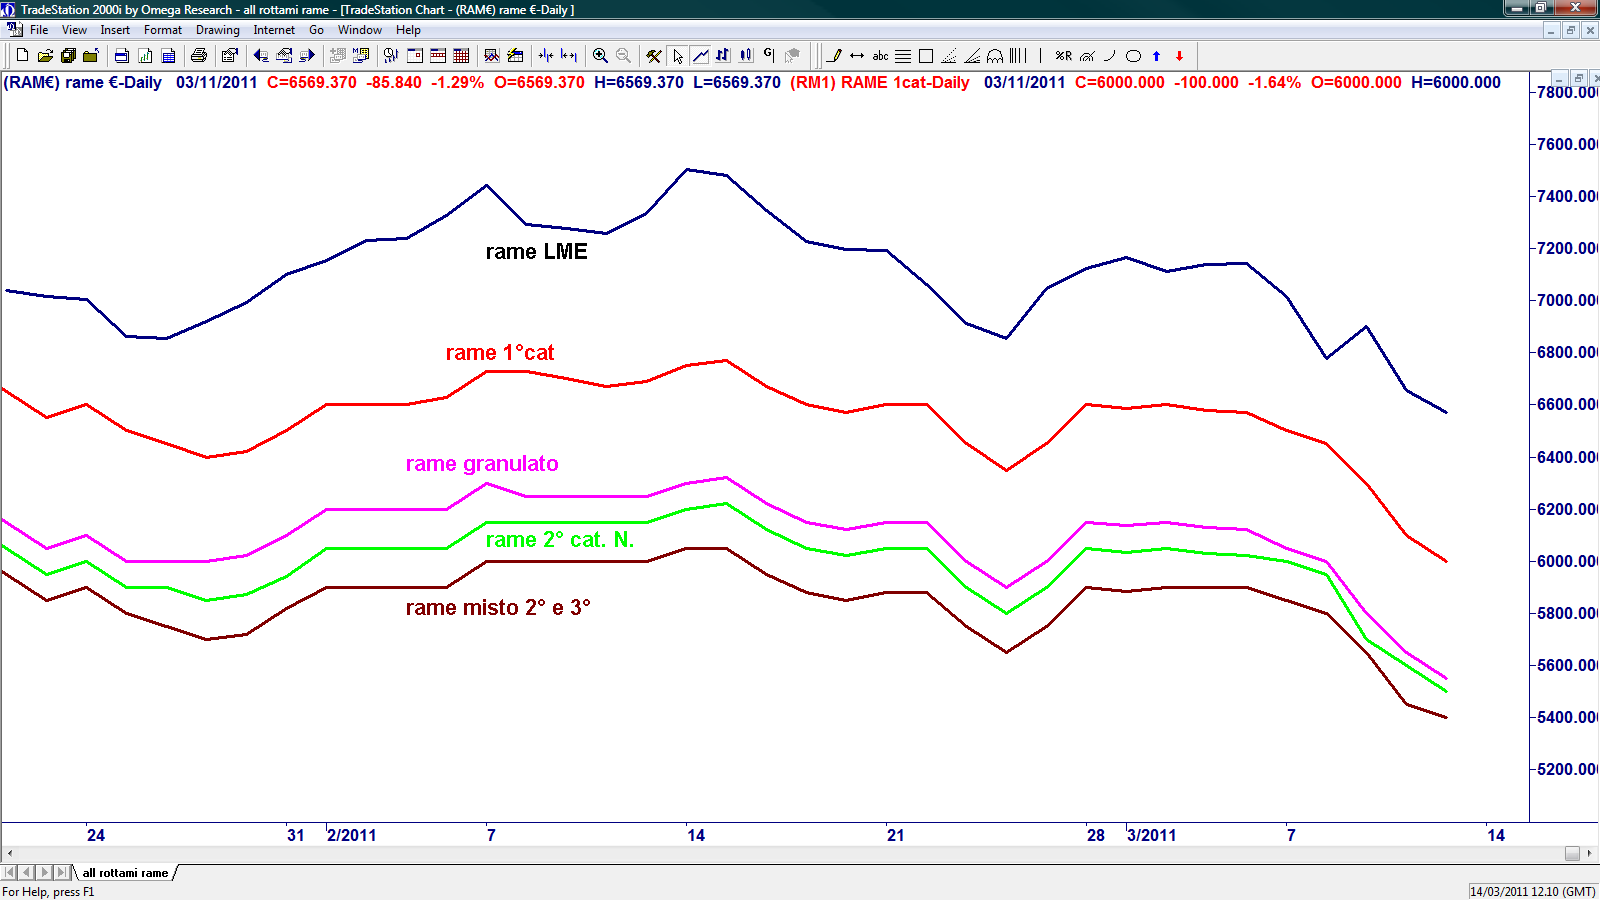Click the blue back arrow icon

point(261,56)
